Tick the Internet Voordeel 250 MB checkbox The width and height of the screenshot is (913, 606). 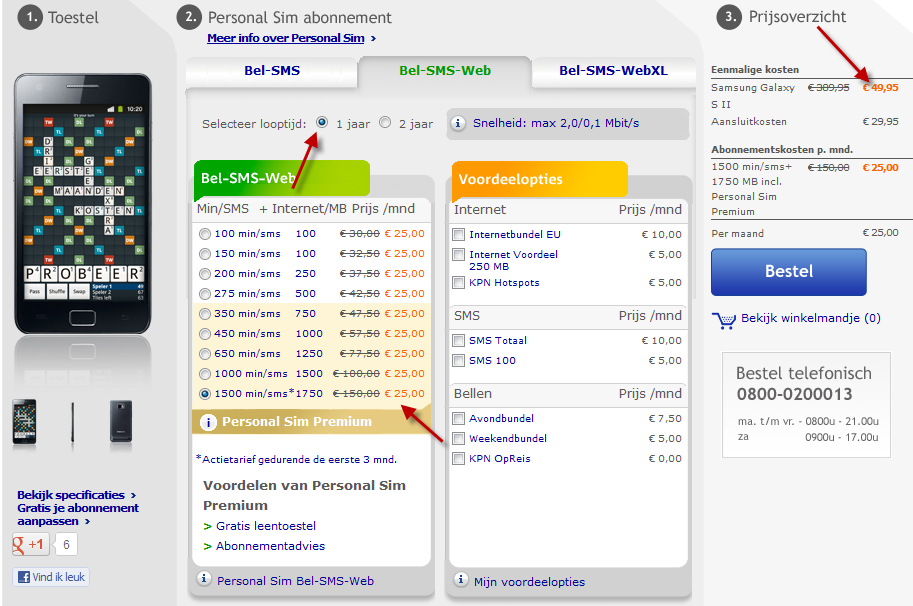click(x=459, y=254)
